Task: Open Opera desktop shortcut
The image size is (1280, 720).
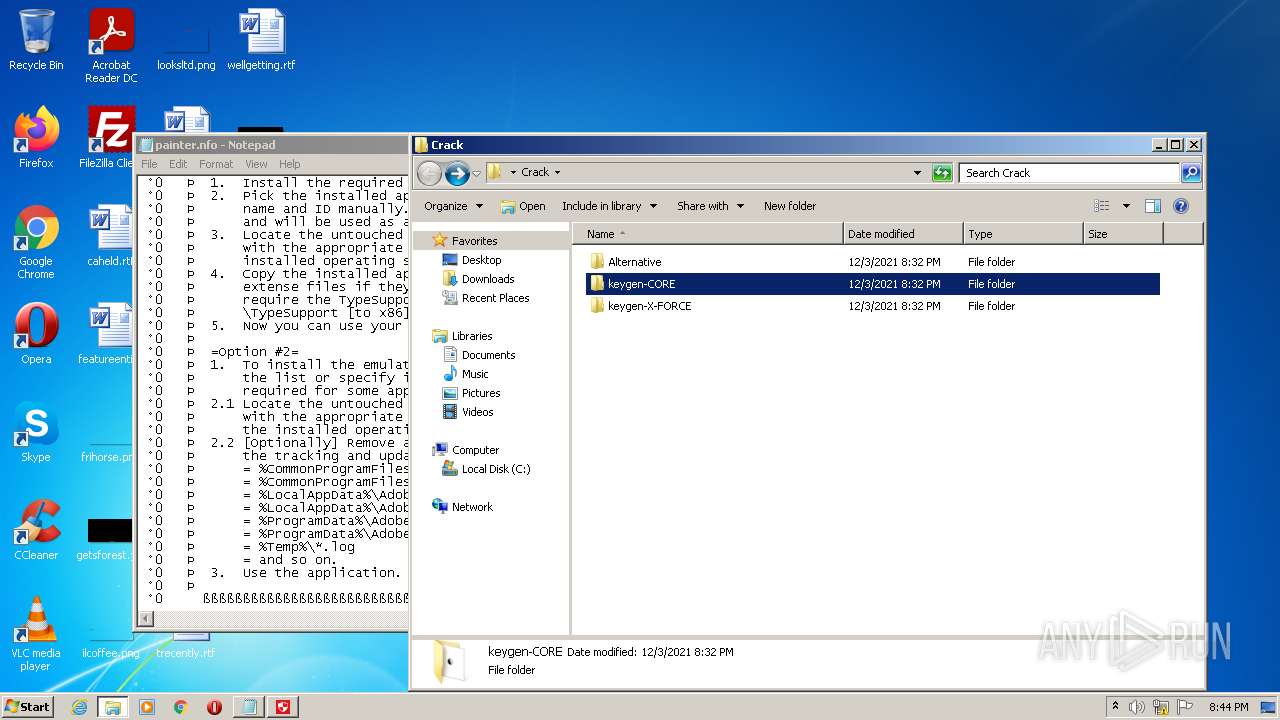Action: [x=36, y=334]
